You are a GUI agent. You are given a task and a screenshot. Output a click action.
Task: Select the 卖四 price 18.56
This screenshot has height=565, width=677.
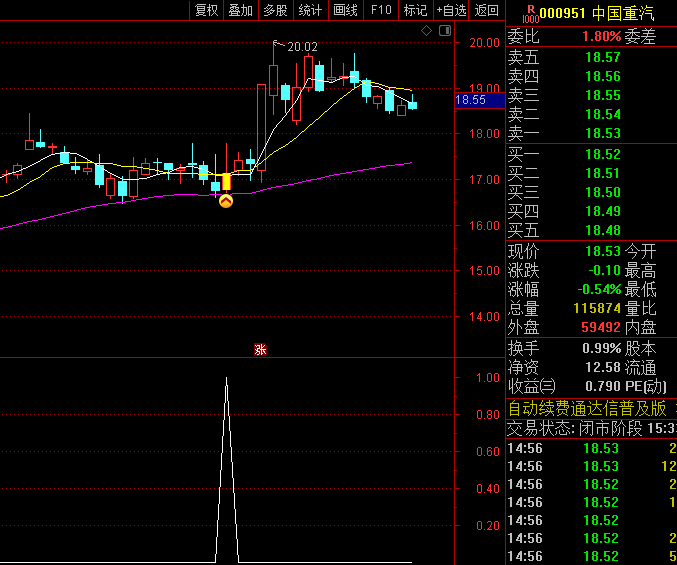pos(603,76)
